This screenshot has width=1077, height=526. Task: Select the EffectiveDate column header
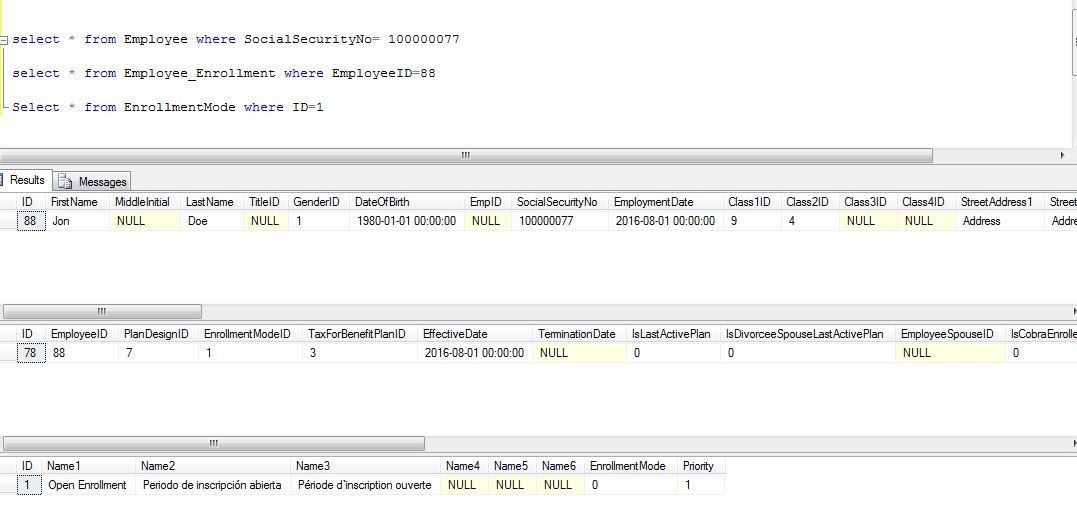pos(455,334)
